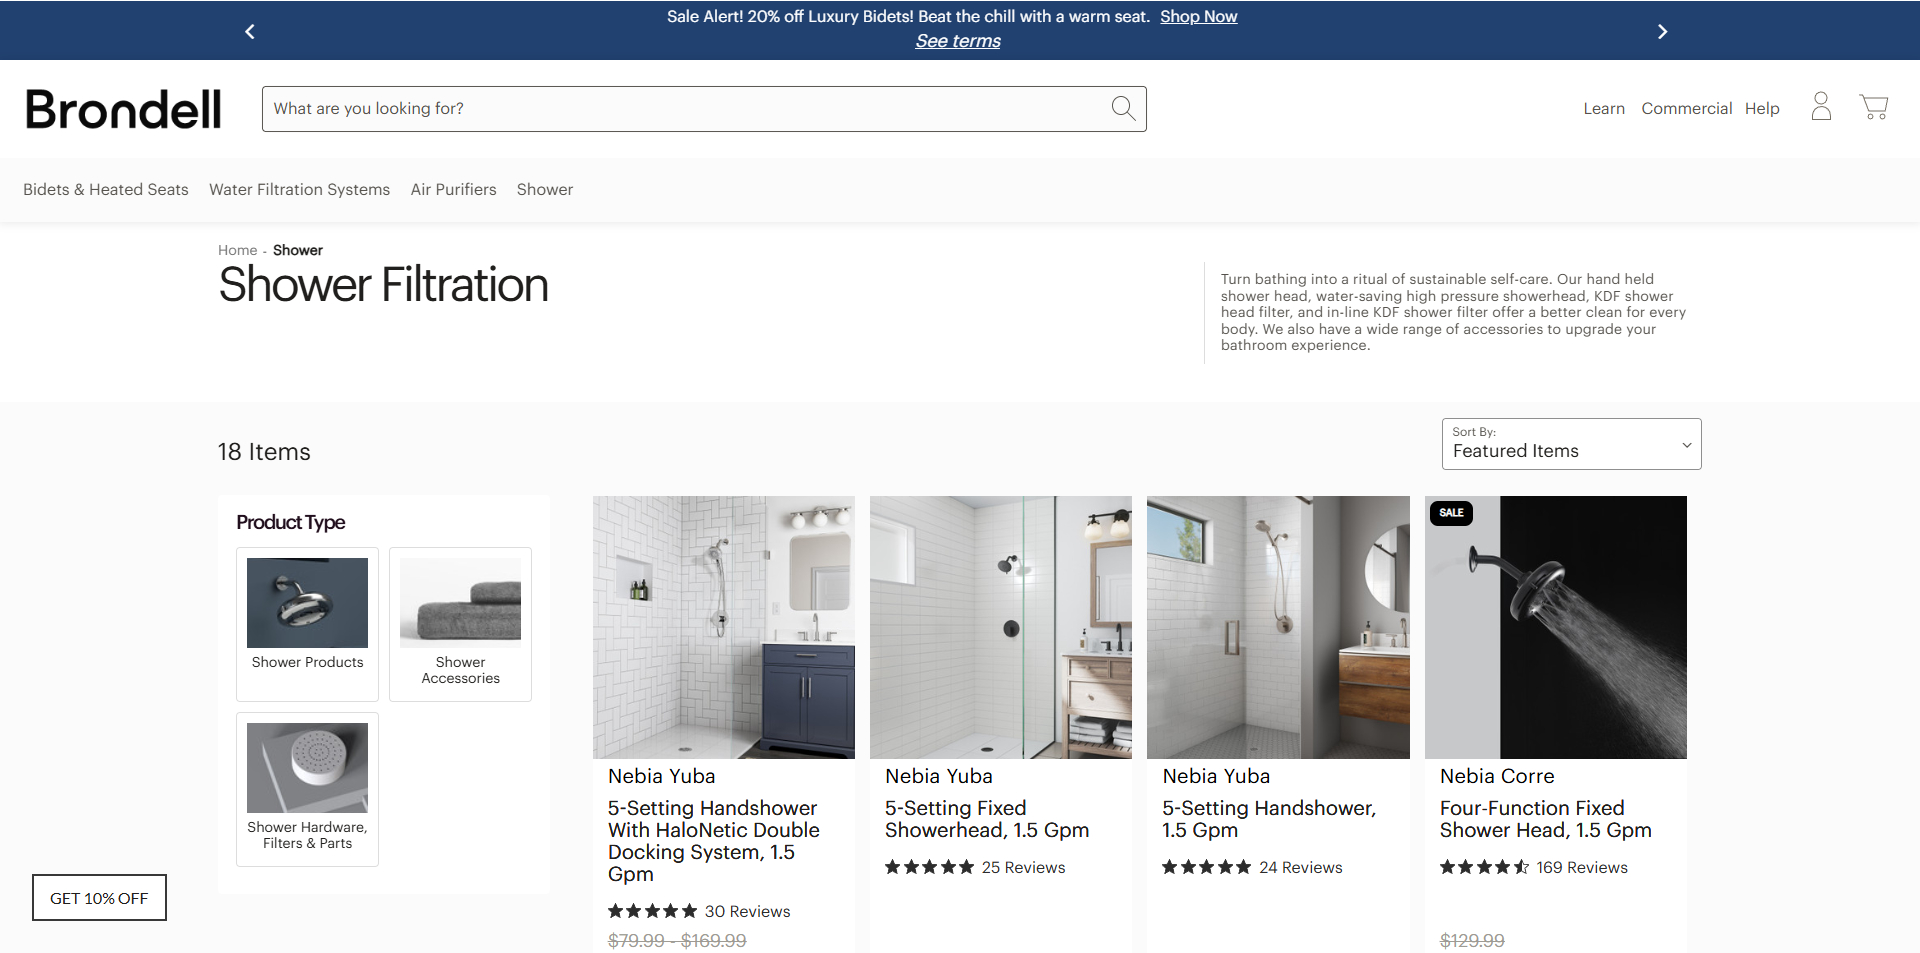This screenshot has height=953, width=1920.
Task: Open the user account icon
Action: point(1821,107)
